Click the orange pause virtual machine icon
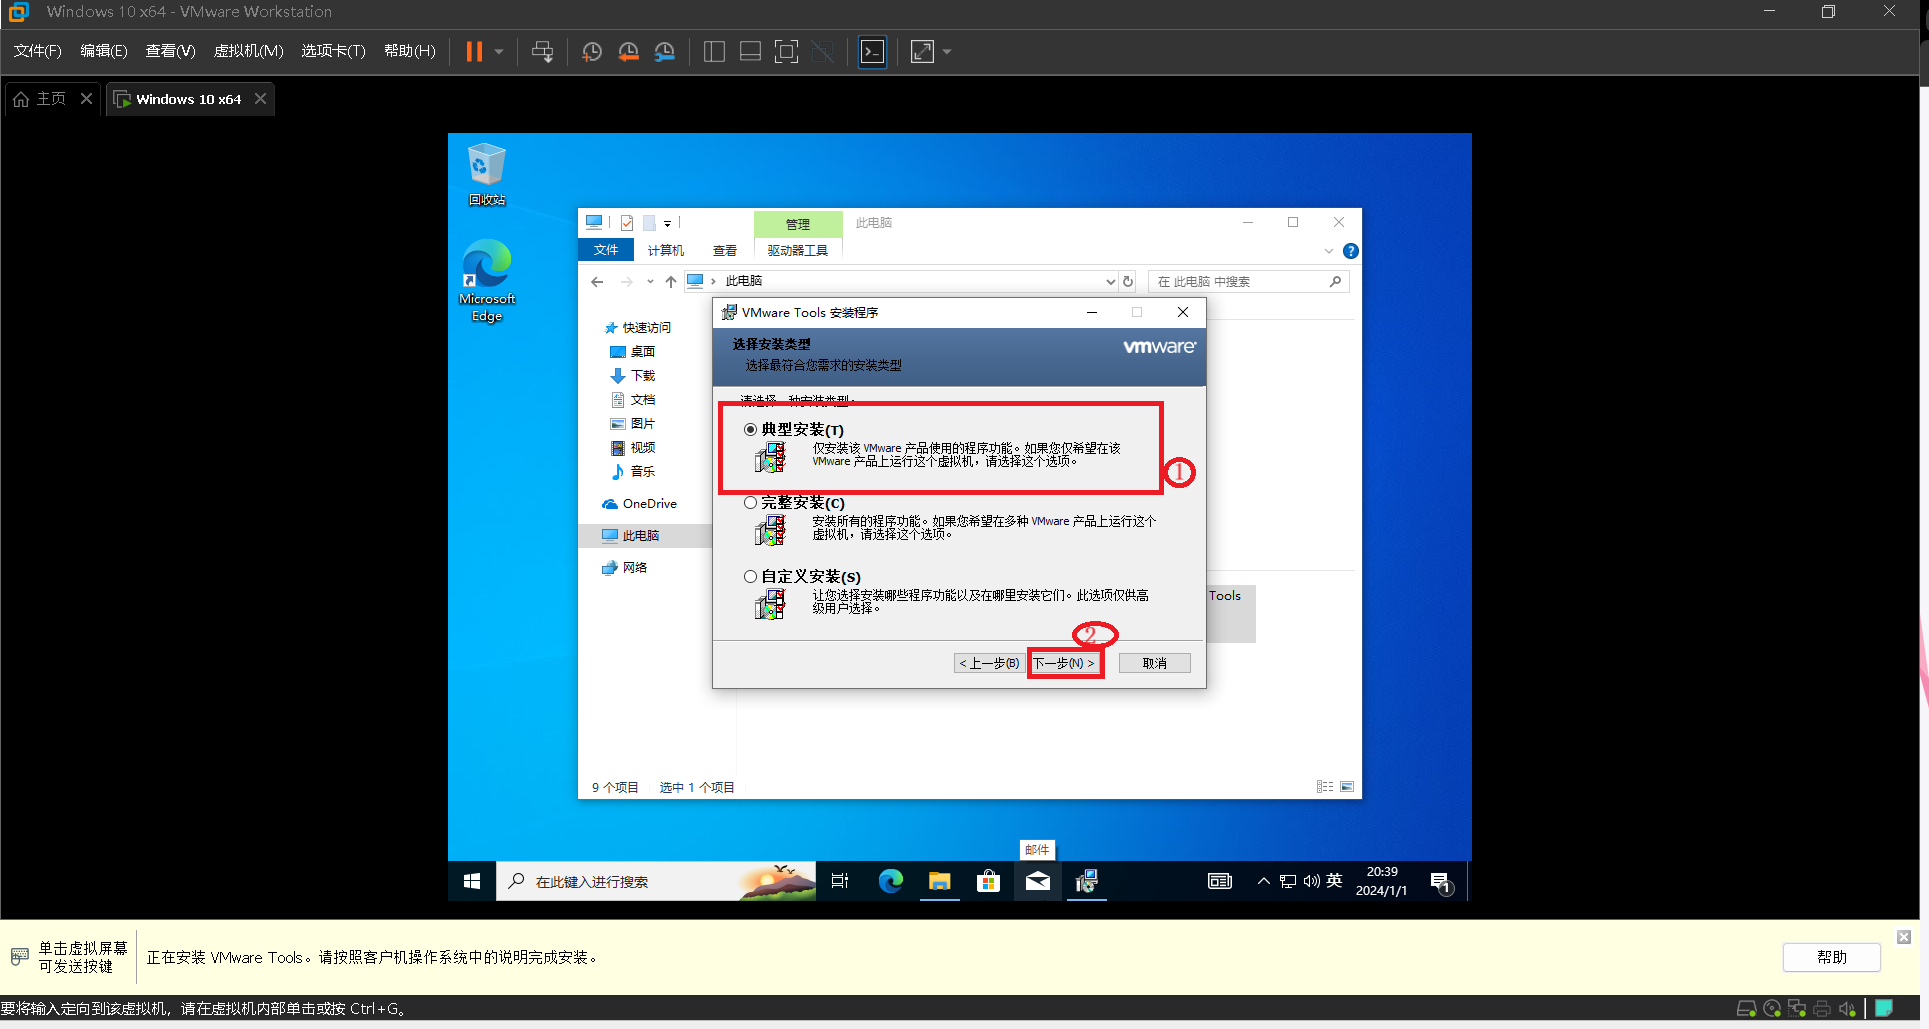Screen dimensions: 1929x1029 (474, 52)
